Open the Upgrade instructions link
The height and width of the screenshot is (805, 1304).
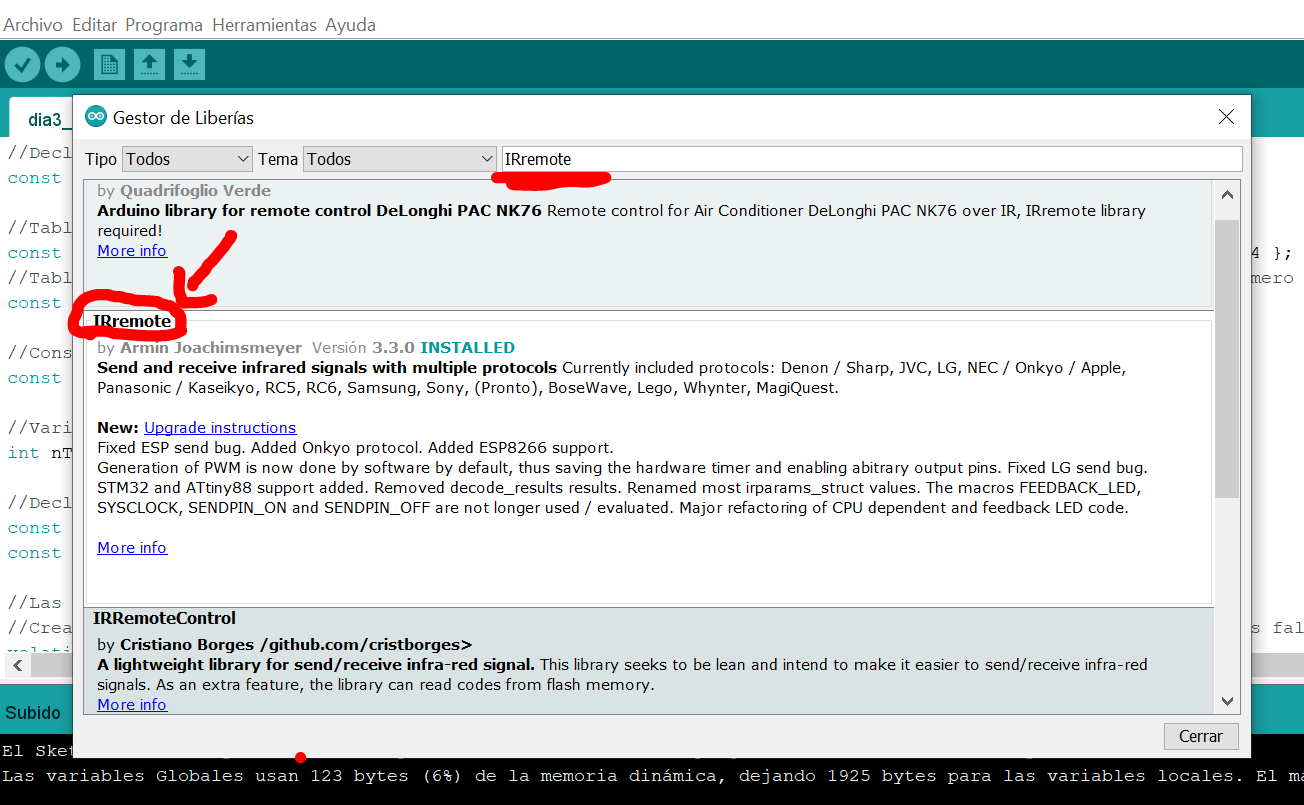pyautogui.click(x=220, y=428)
